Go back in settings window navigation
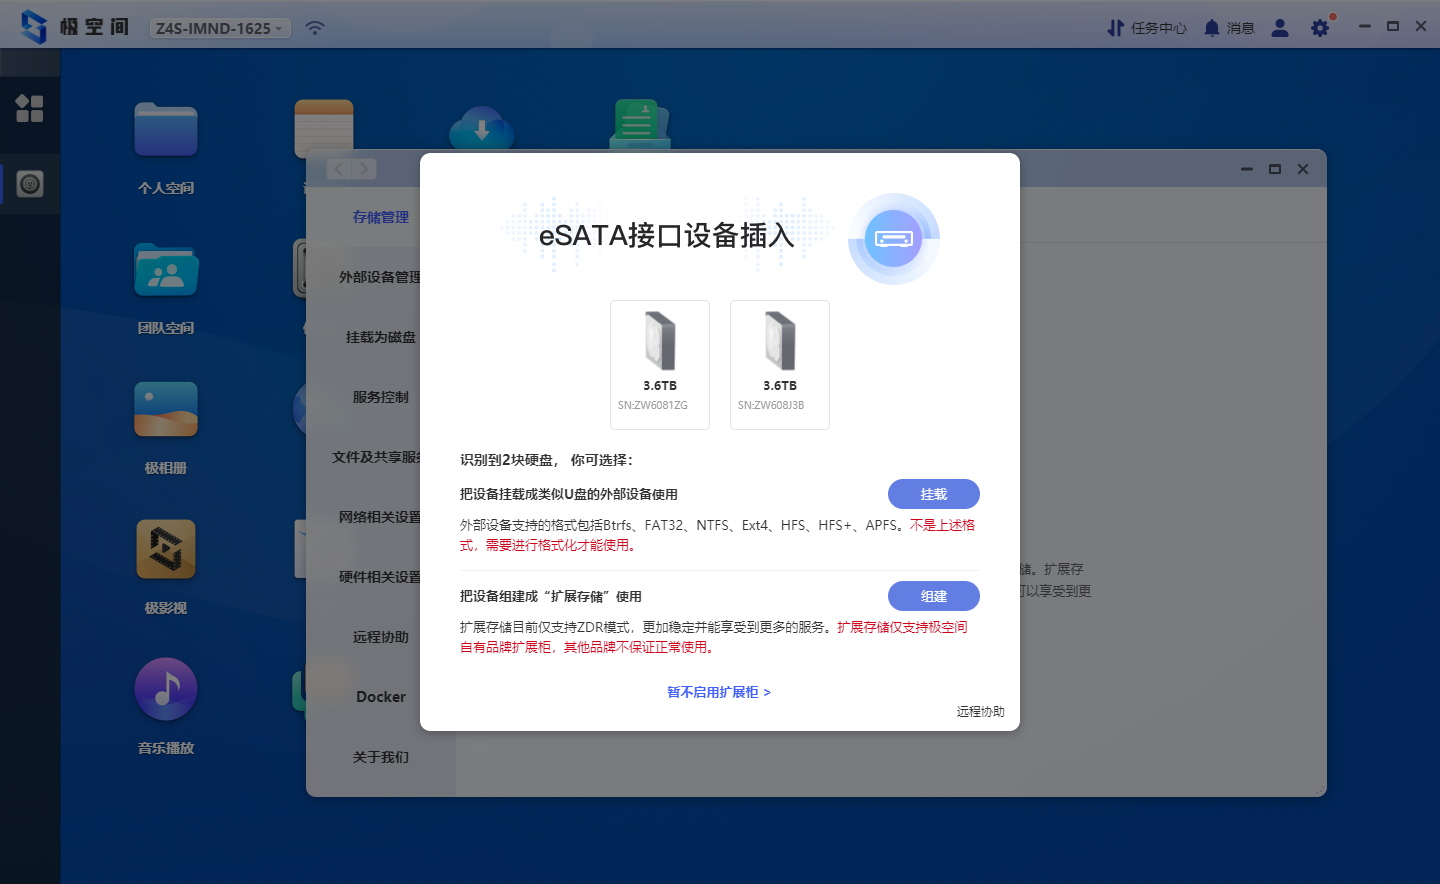The height and width of the screenshot is (884, 1440). [x=339, y=169]
